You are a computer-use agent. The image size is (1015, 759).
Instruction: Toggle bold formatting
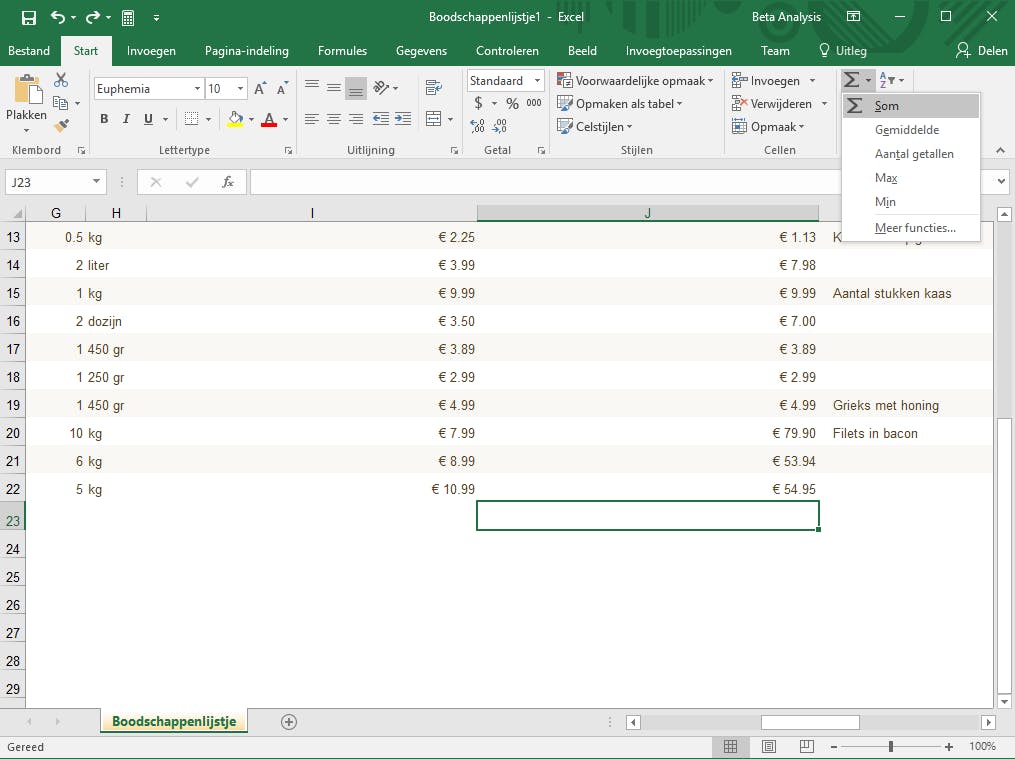click(104, 119)
